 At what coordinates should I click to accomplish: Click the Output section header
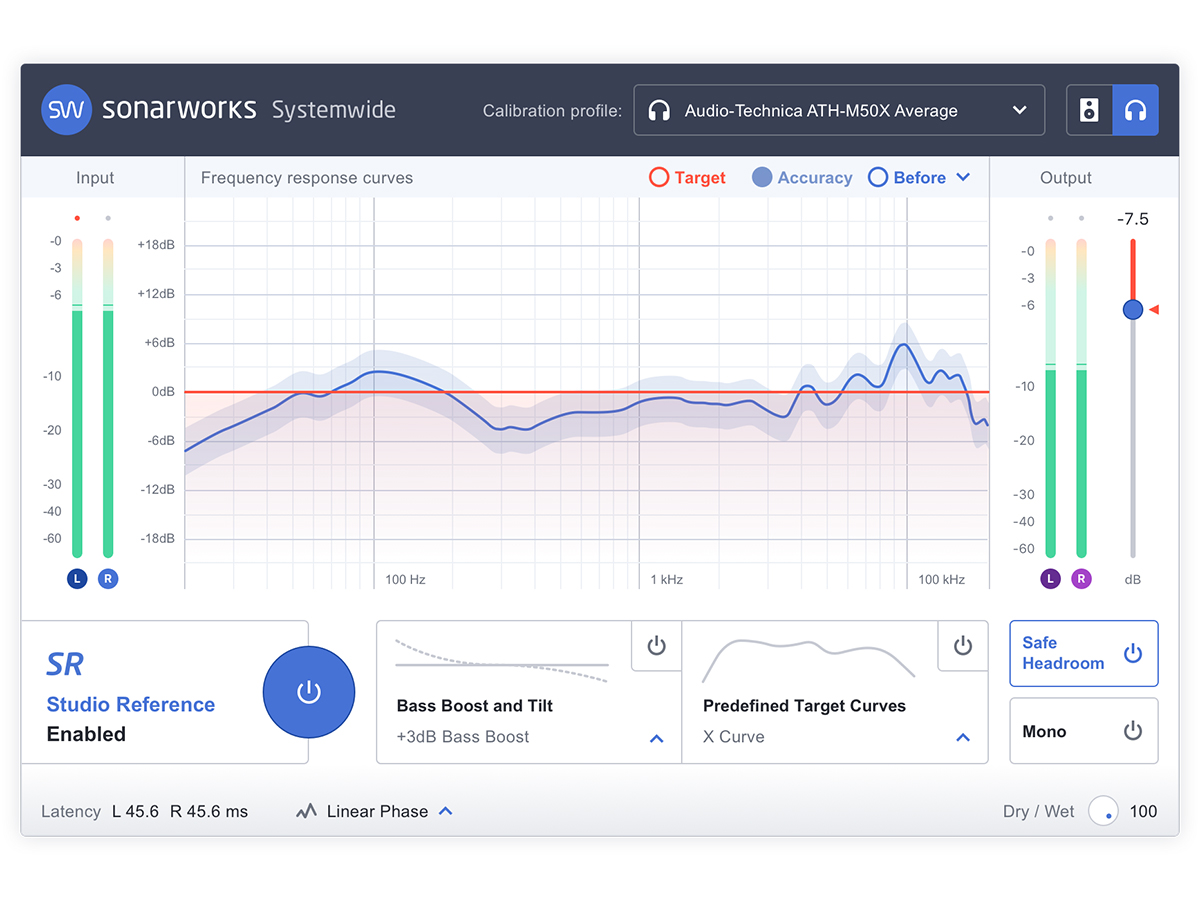point(1066,178)
